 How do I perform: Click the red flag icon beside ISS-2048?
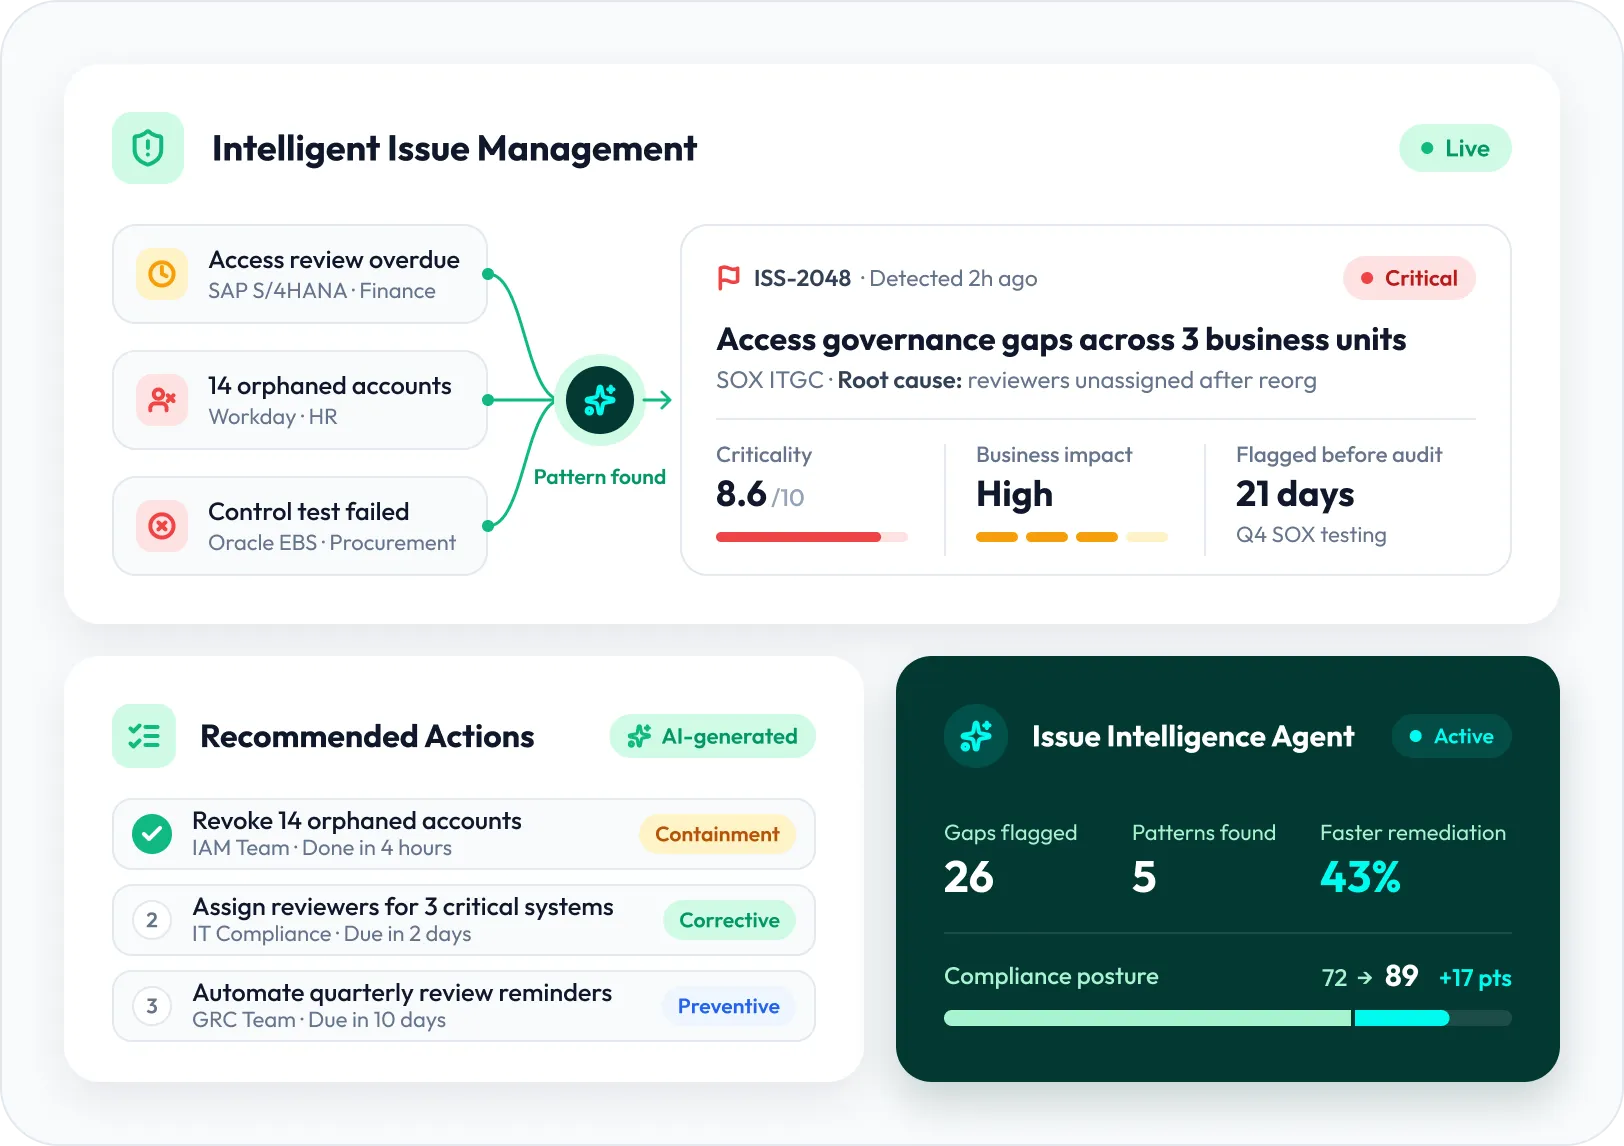(729, 278)
